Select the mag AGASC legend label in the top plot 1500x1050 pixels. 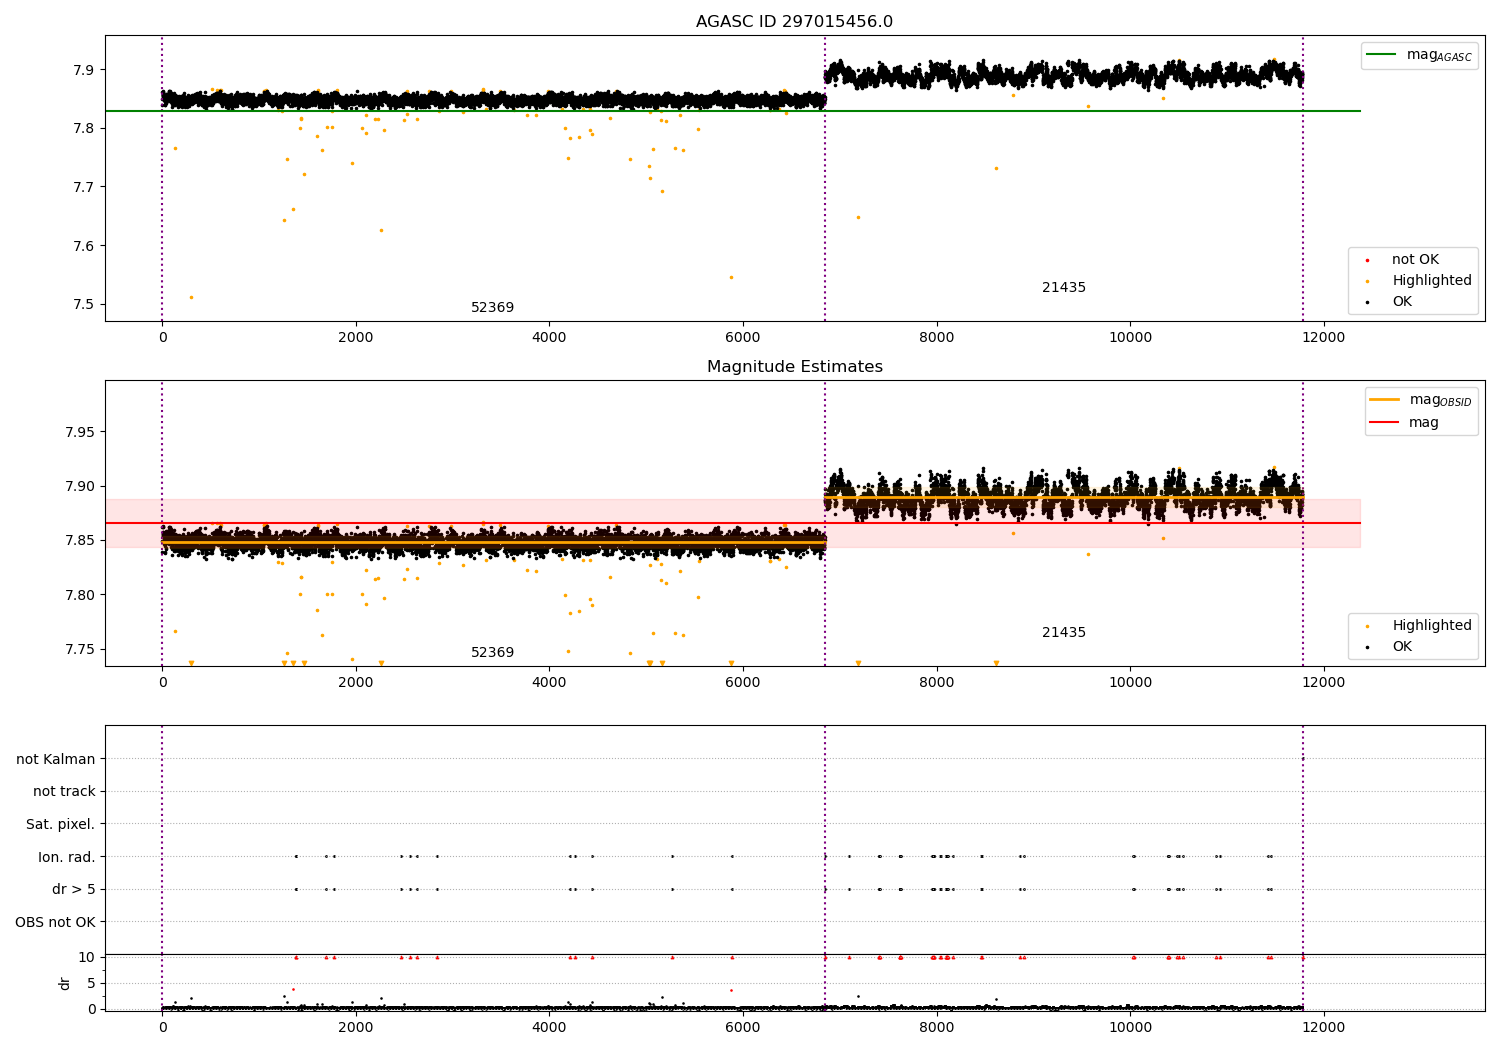[x=1439, y=55]
